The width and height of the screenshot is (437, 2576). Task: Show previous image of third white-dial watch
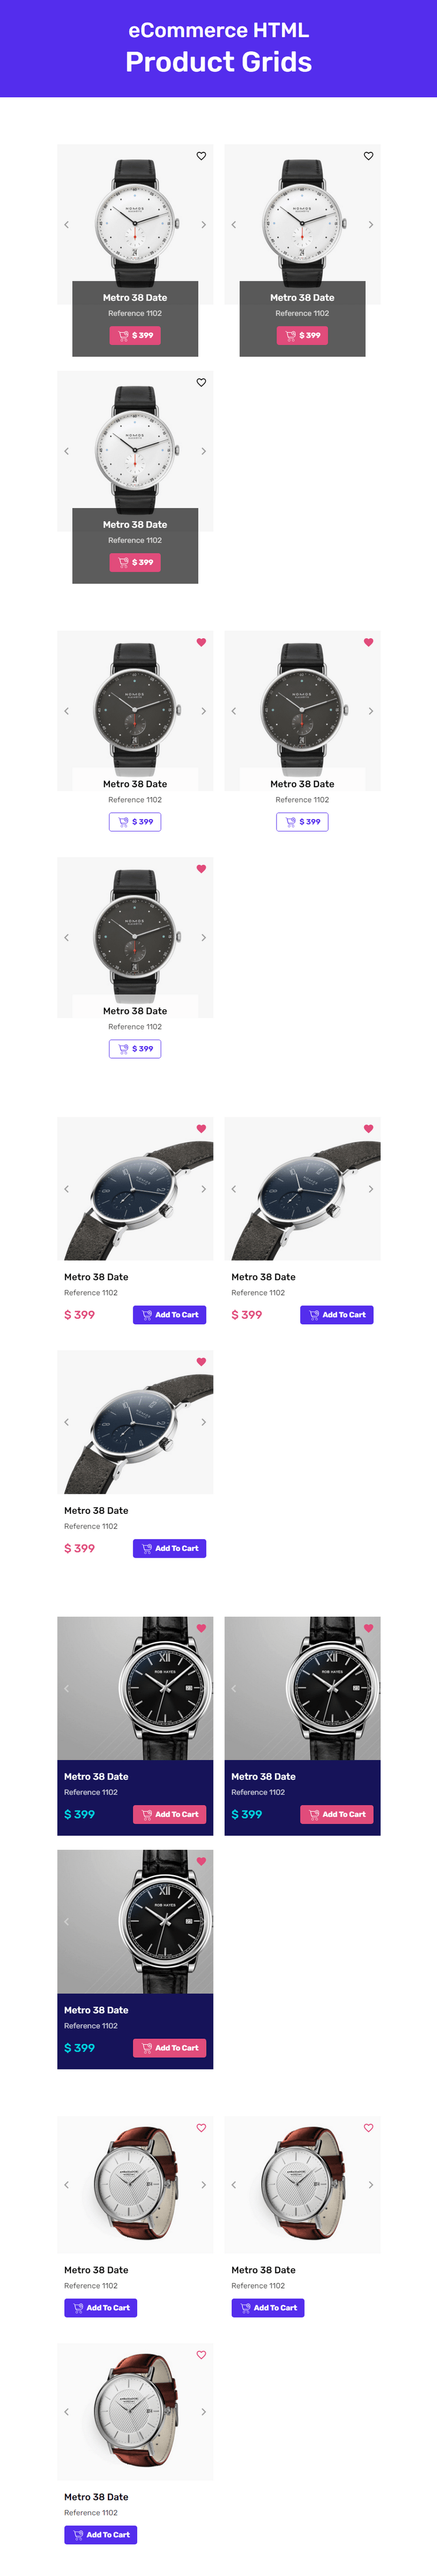point(67,452)
